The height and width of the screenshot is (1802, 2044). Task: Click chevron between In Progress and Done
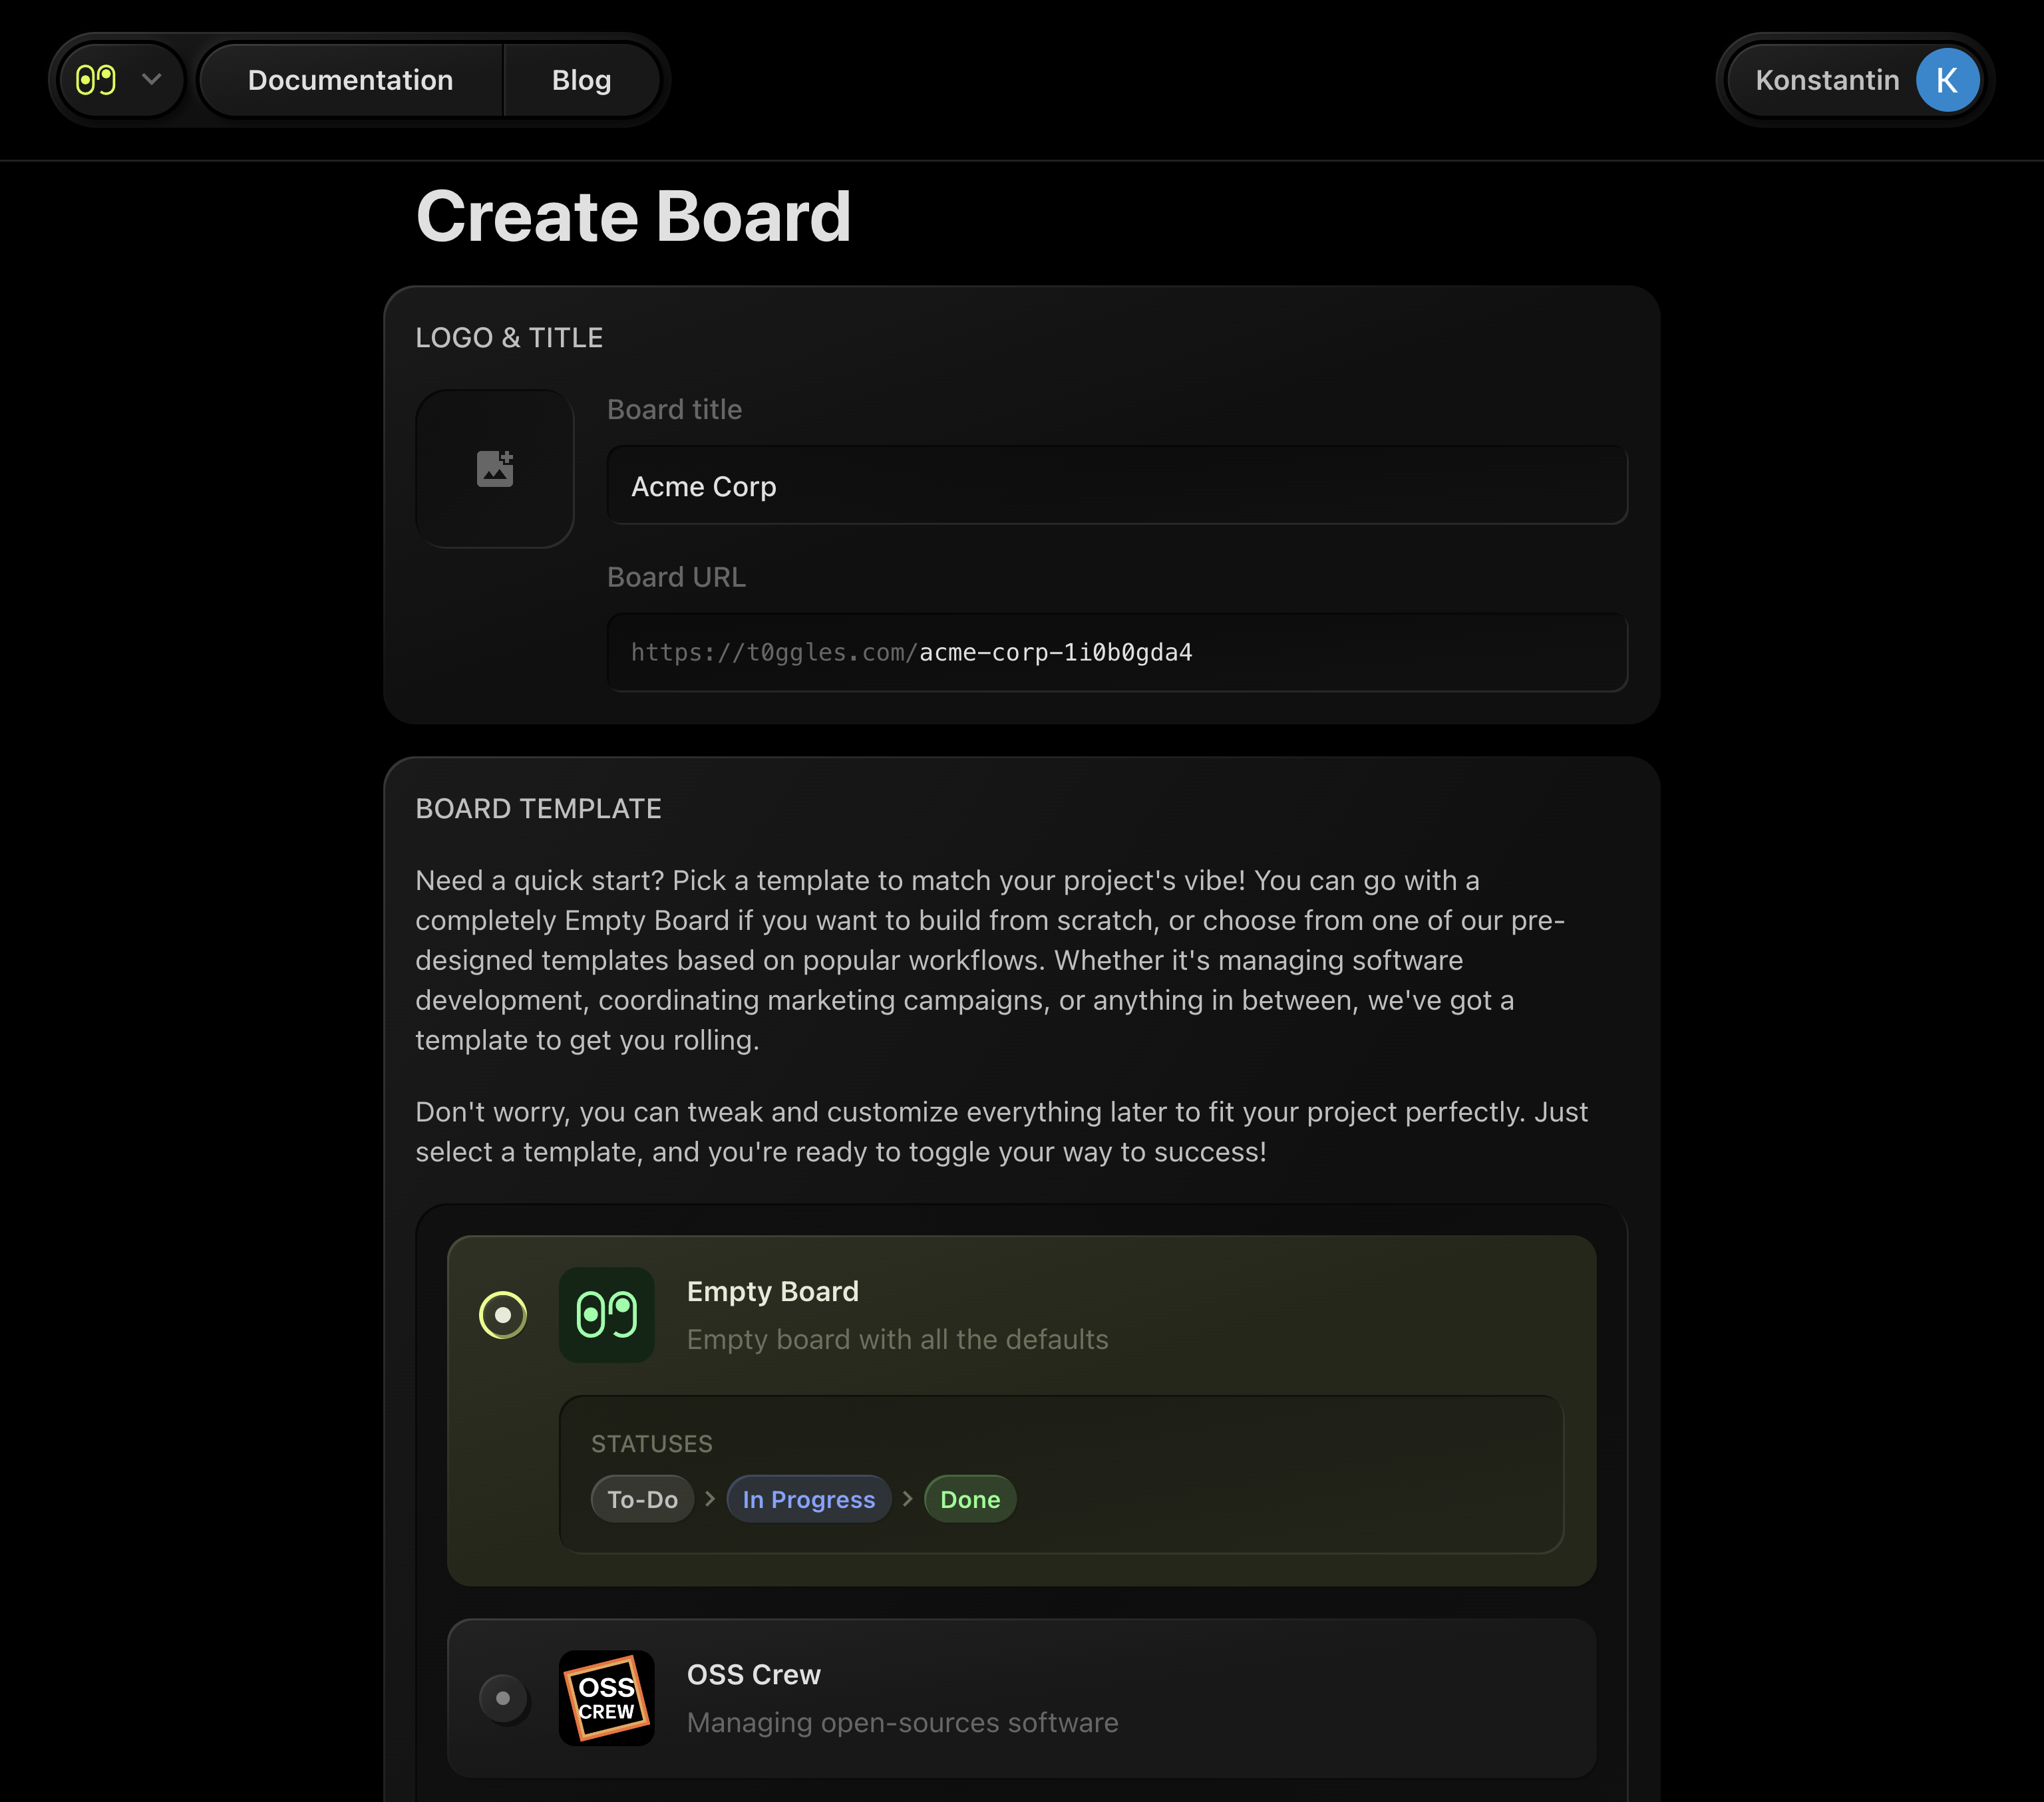(x=907, y=1498)
